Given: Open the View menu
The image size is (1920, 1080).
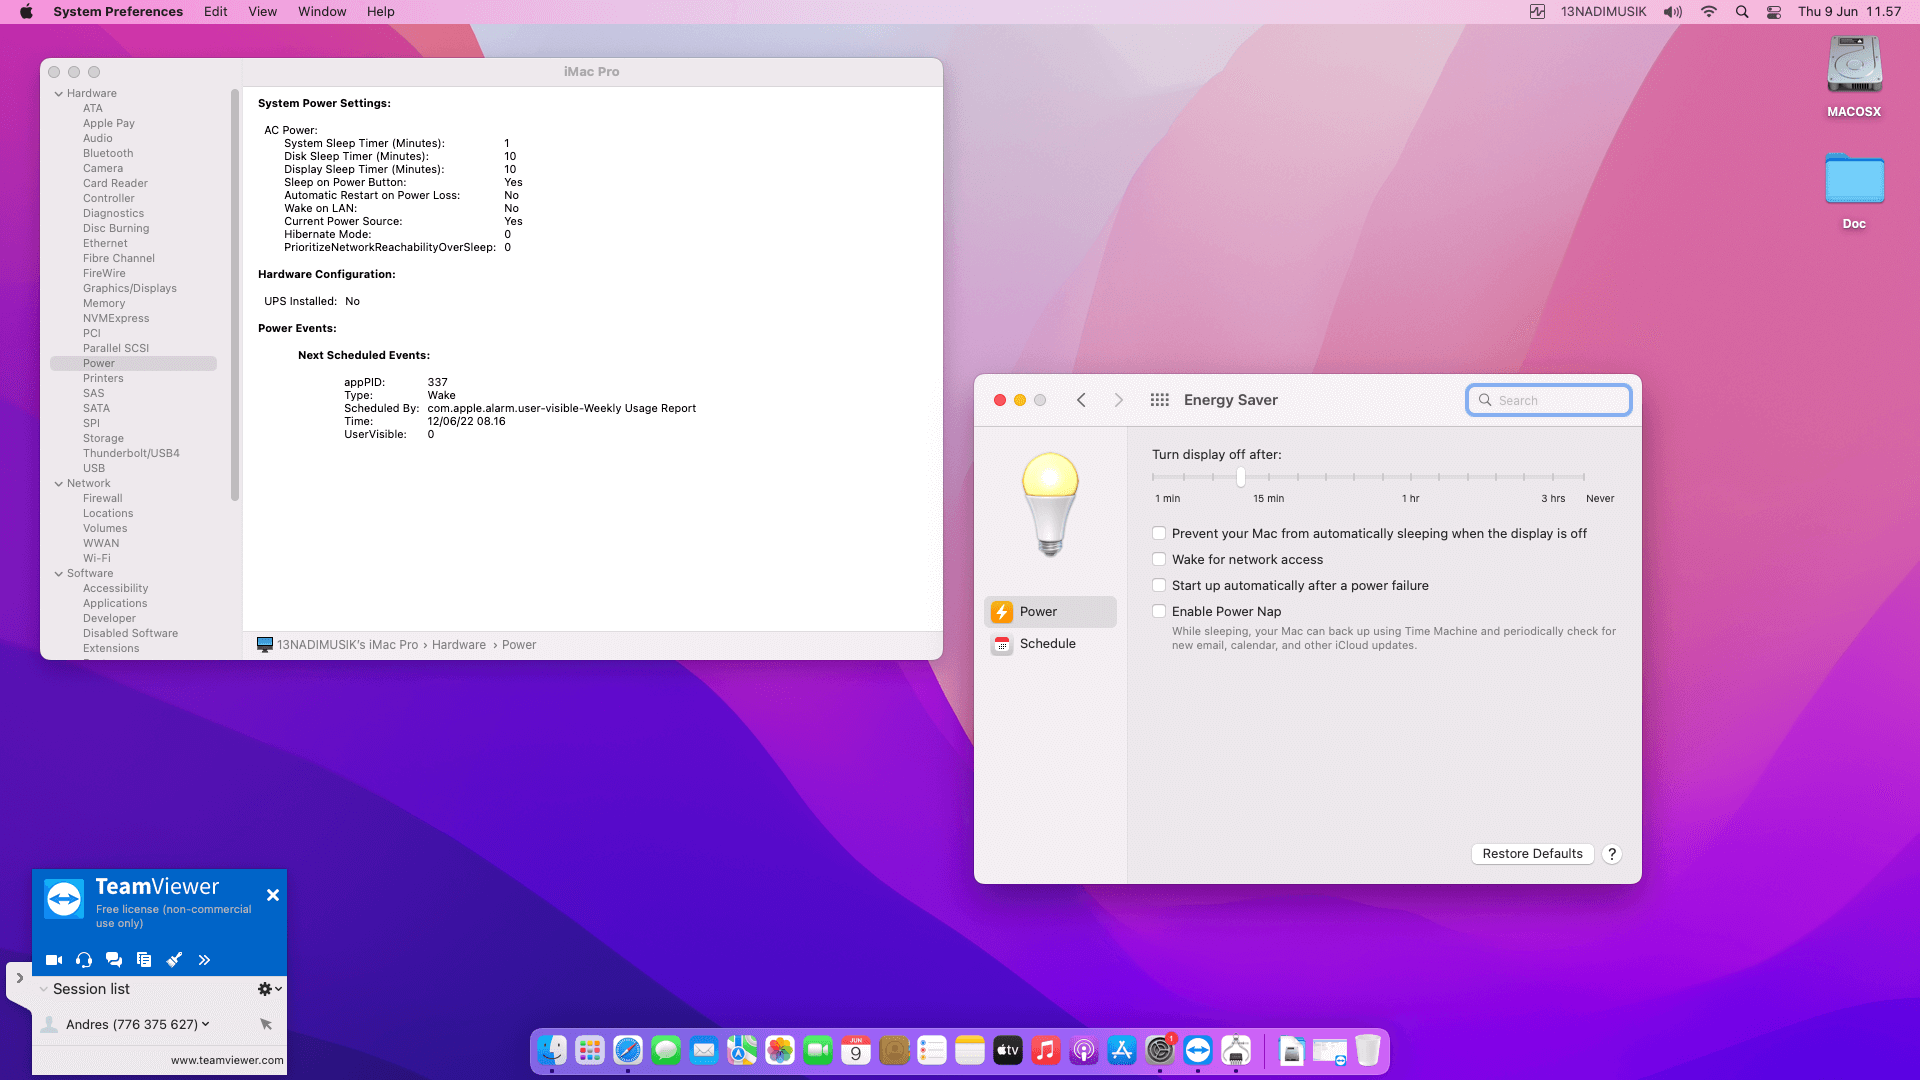Looking at the screenshot, I should [x=263, y=12].
